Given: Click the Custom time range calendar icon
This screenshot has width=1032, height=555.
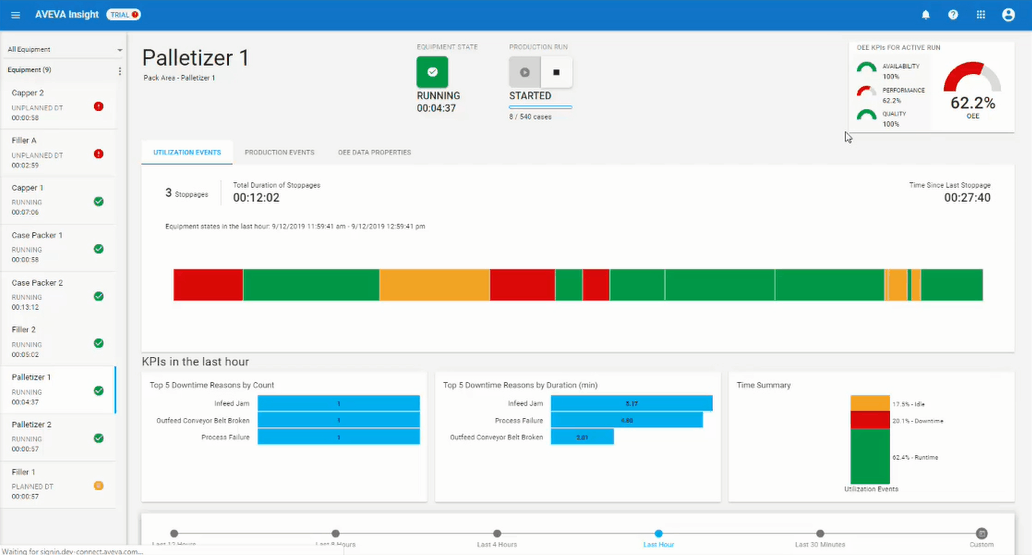Looking at the screenshot, I should (x=981, y=534).
